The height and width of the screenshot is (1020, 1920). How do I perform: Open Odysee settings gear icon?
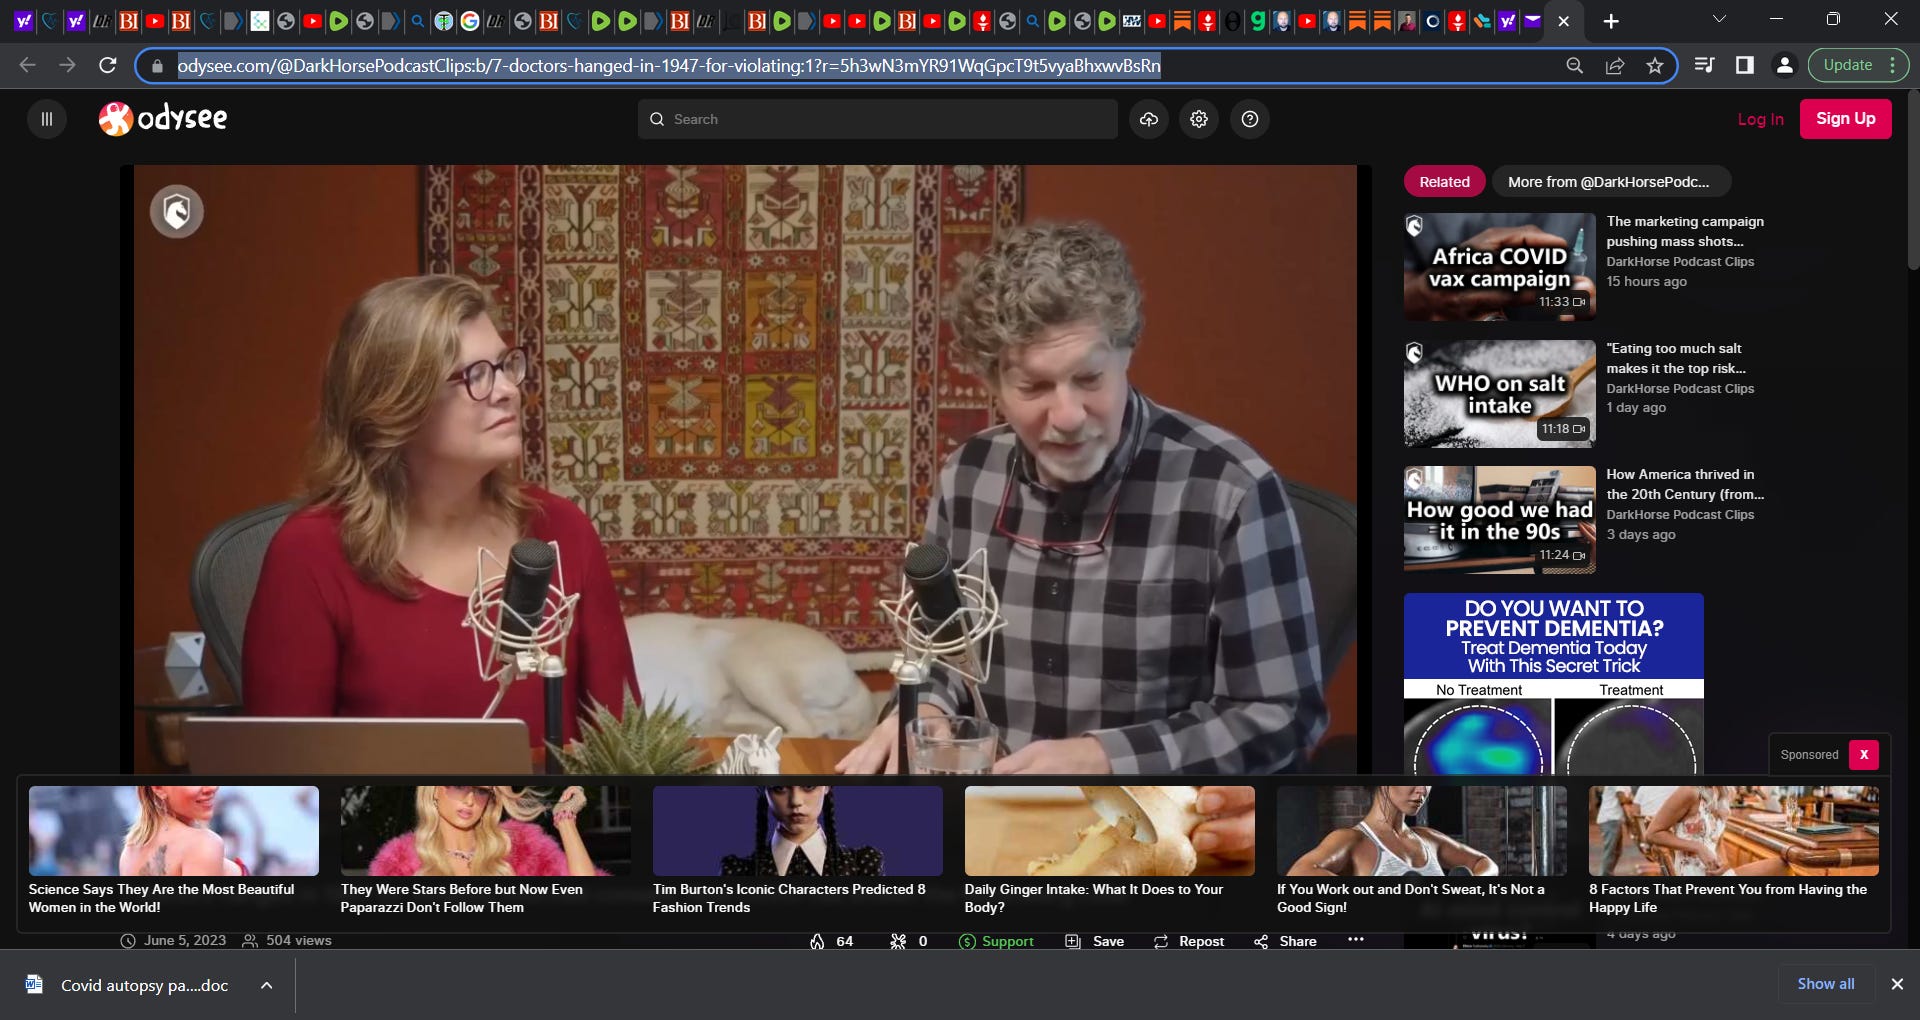[x=1199, y=119]
